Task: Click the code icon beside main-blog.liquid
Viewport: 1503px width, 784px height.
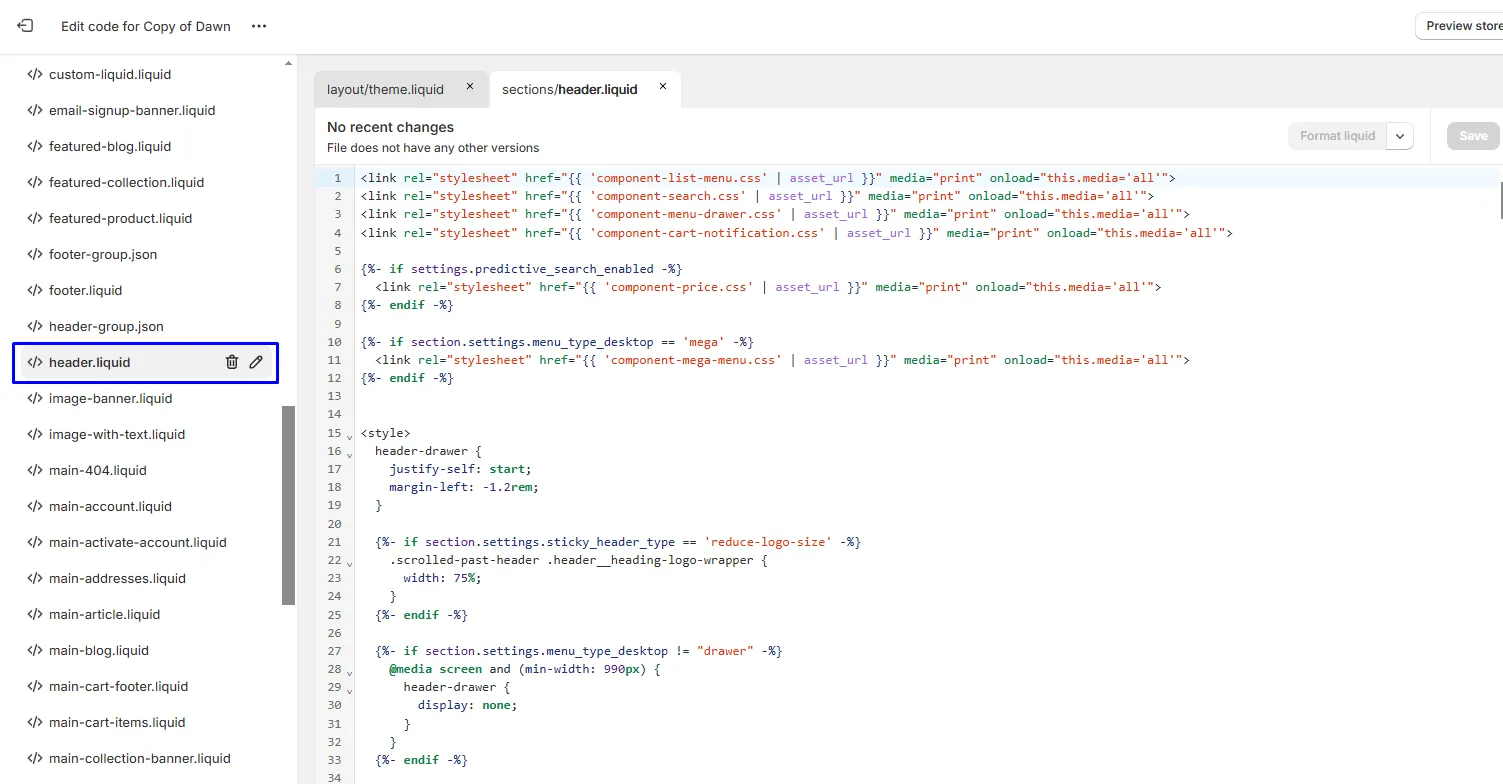Action: pyautogui.click(x=34, y=650)
